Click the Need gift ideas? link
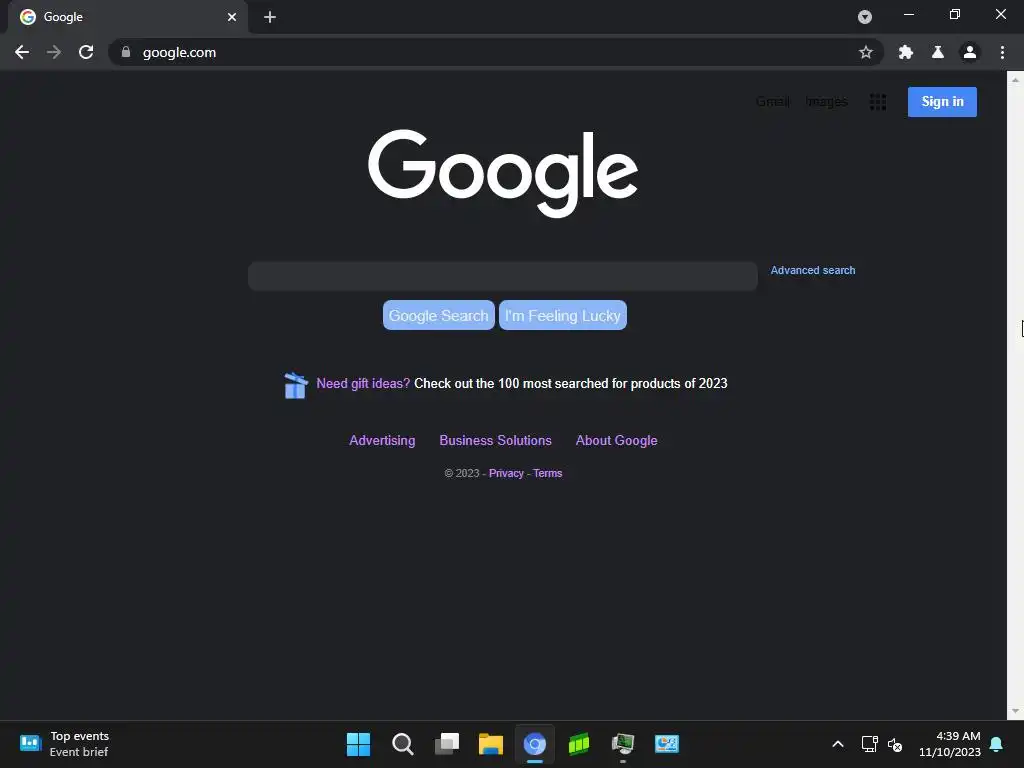This screenshot has height=768, width=1024. point(363,383)
